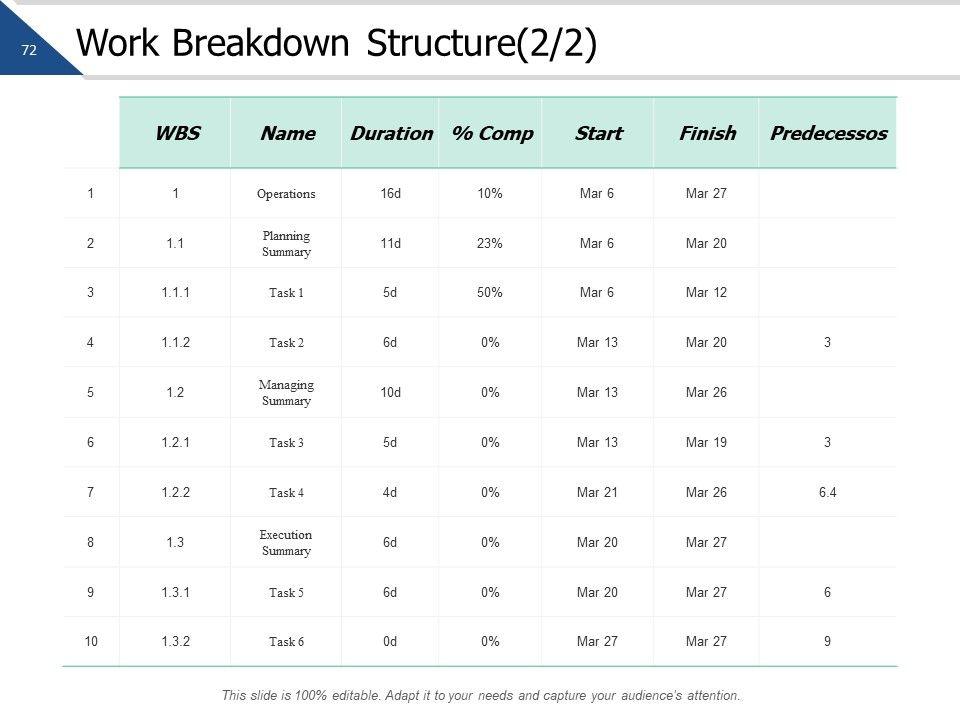This screenshot has width=960, height=720.
Task: Click the 16d duration cell
Action: pos(390,193)
